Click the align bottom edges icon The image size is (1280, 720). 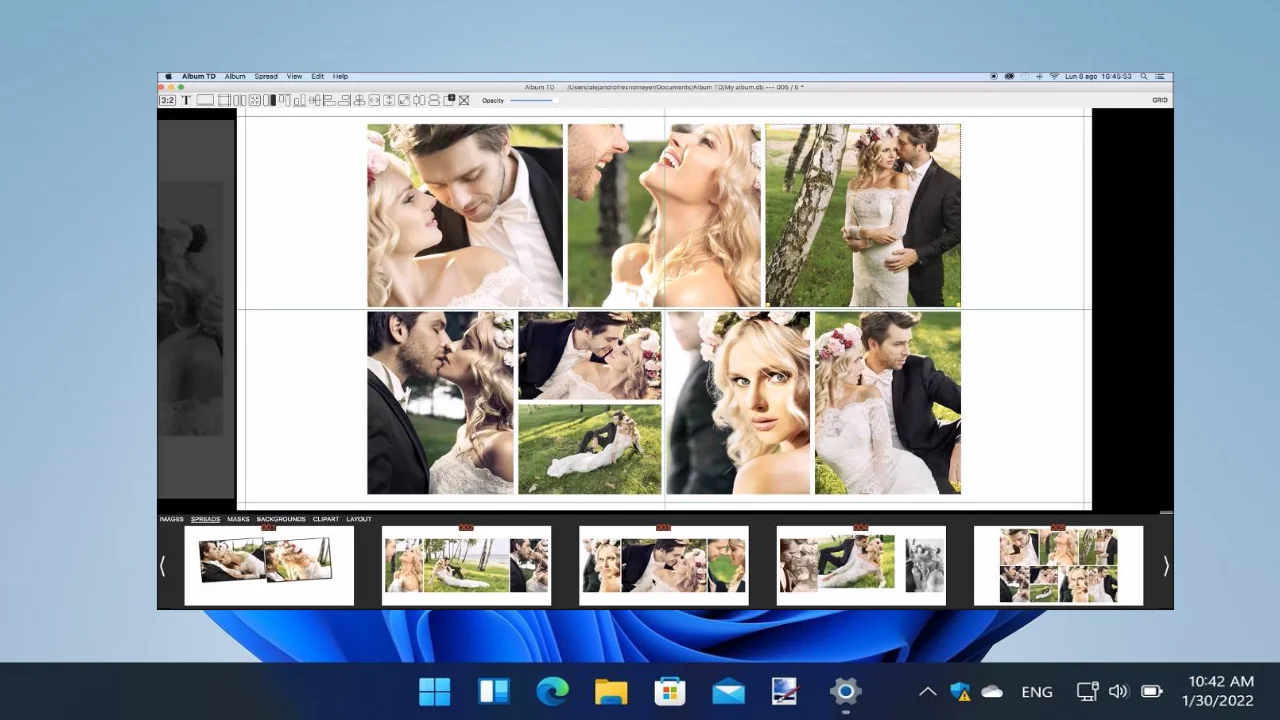(300, 100)
